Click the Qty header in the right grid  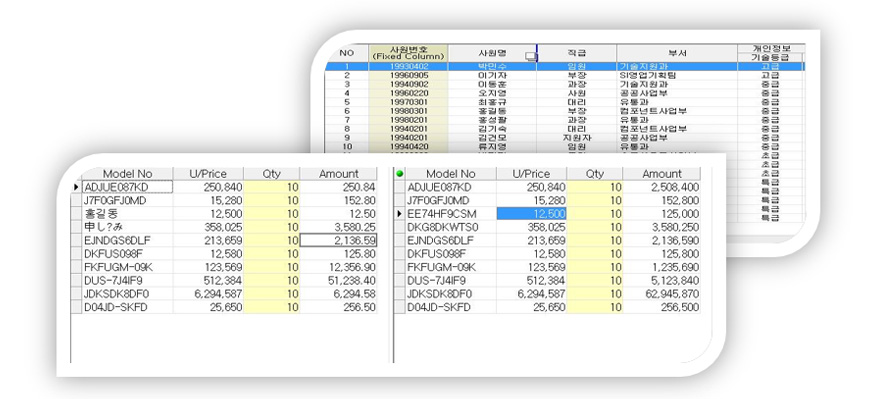click(x=594, y=174)
